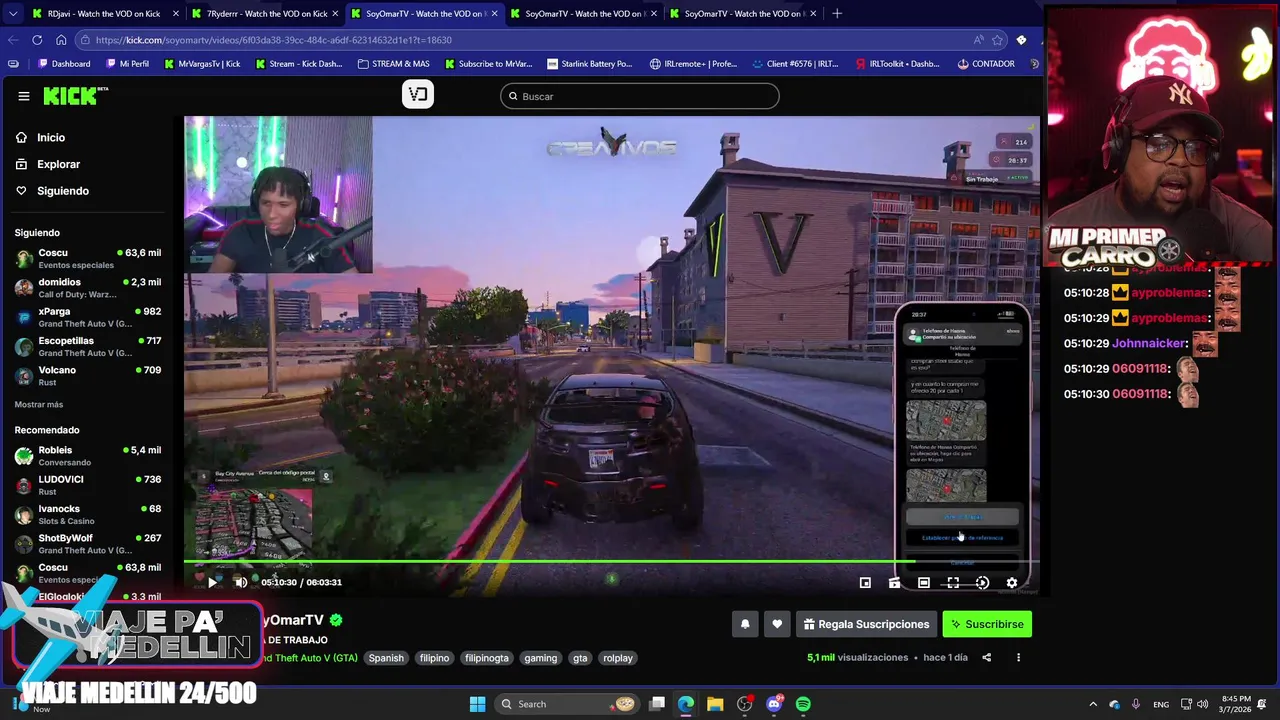The height and width of the screenshot is (720, 1280).
Task: Open Escopetillas channel in the sidebar
Action: [88, 346]
